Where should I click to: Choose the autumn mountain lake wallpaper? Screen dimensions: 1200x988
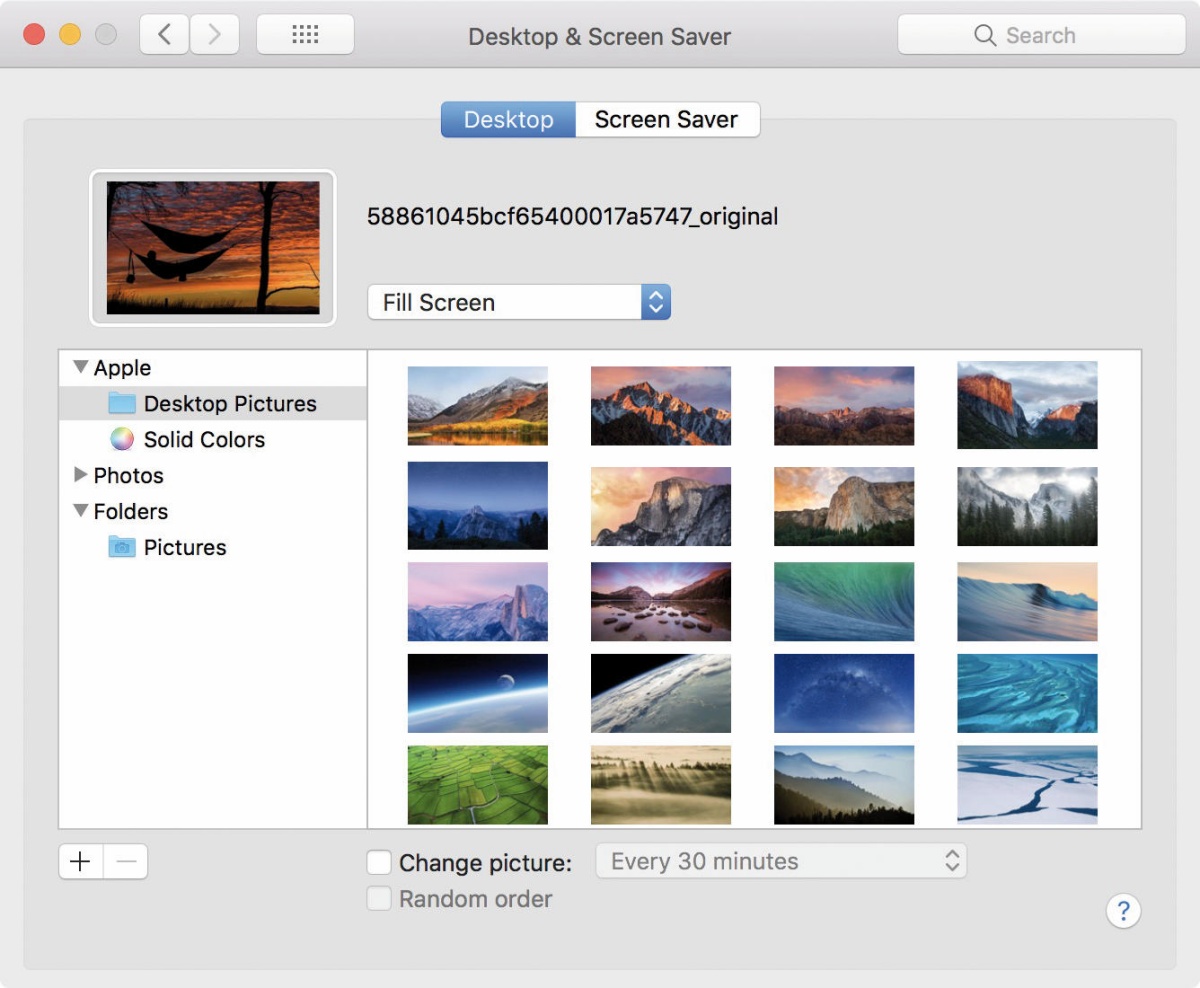coord(478,406)
